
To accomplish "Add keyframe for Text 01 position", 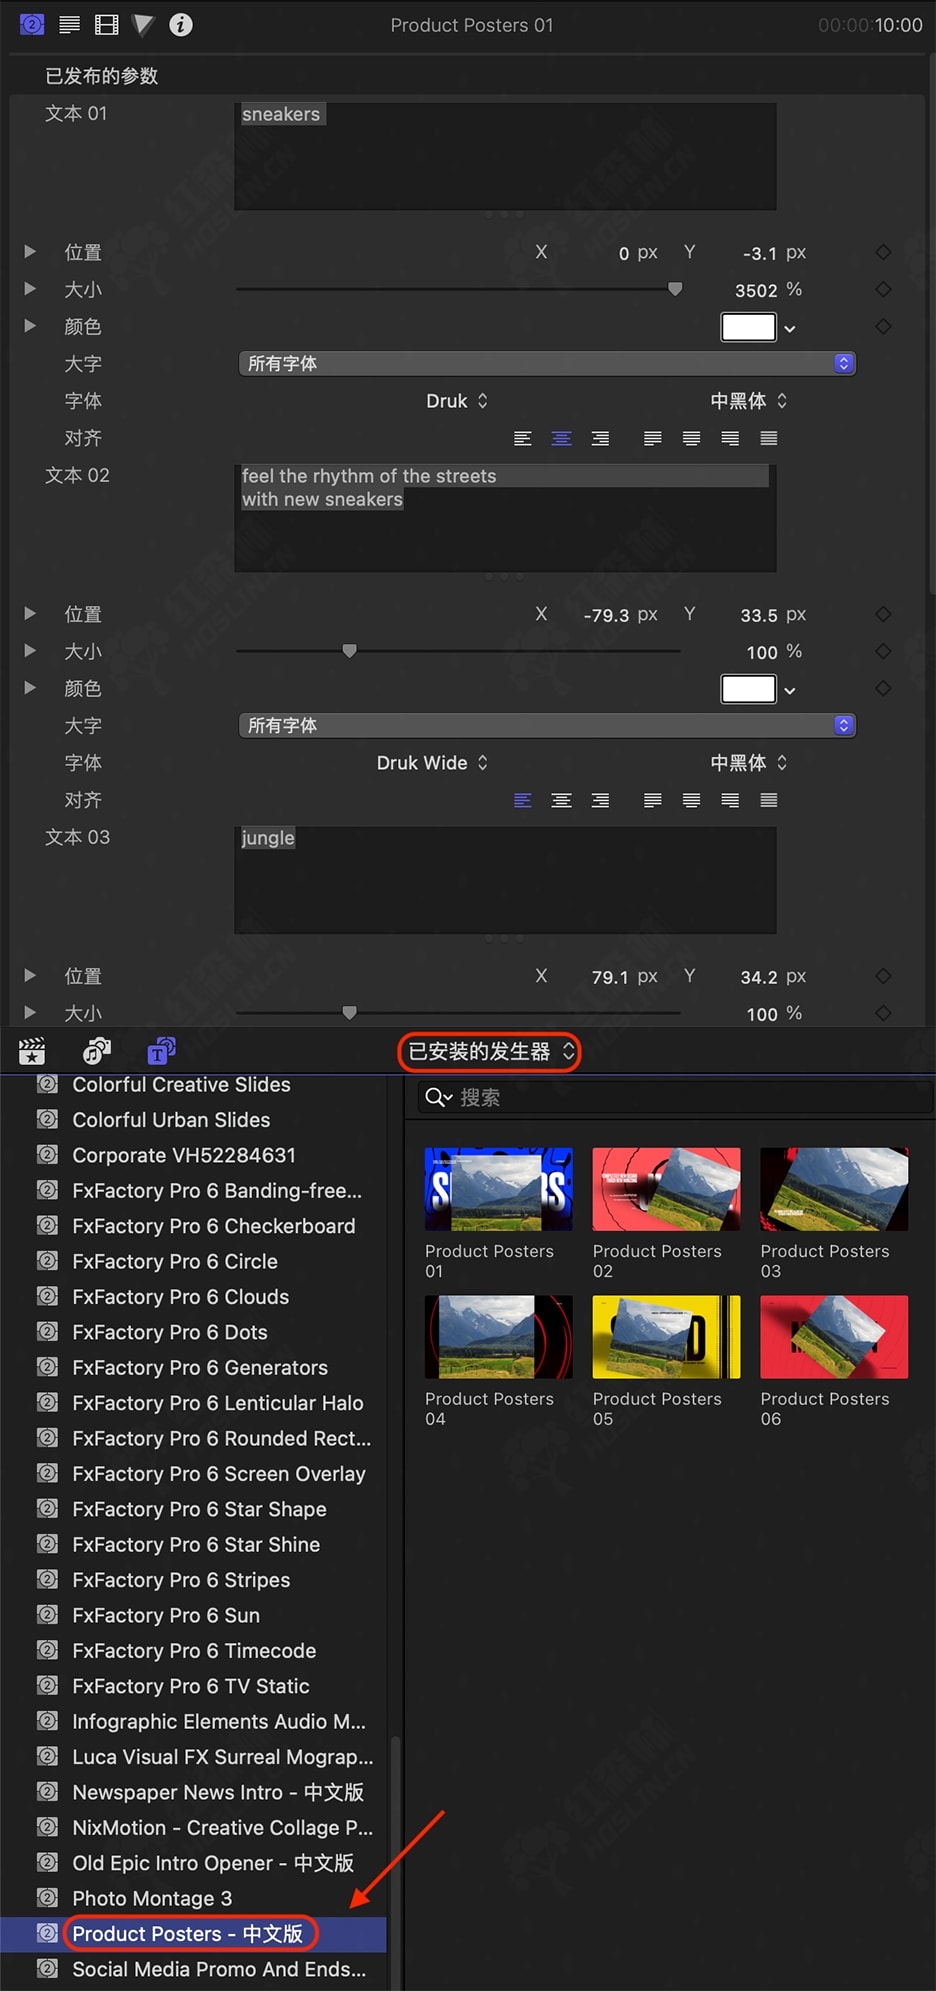I will [883, 252].
